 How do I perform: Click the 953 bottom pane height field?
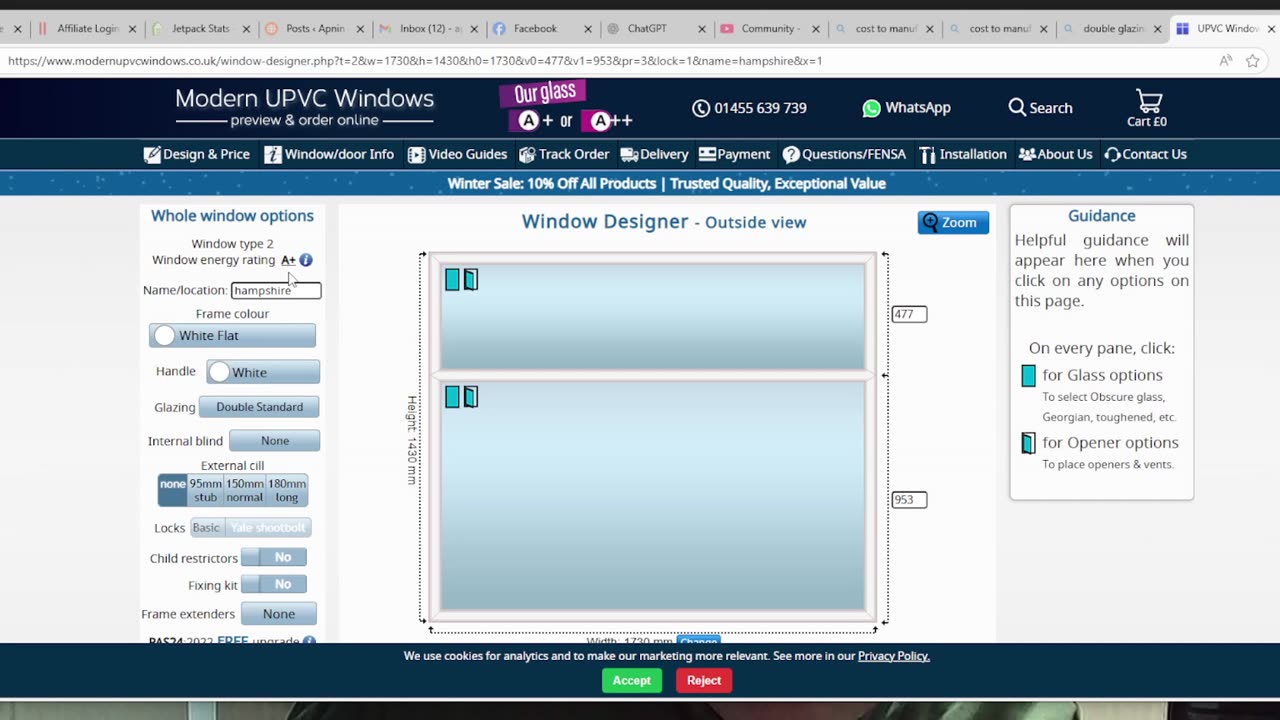[909, 499]
